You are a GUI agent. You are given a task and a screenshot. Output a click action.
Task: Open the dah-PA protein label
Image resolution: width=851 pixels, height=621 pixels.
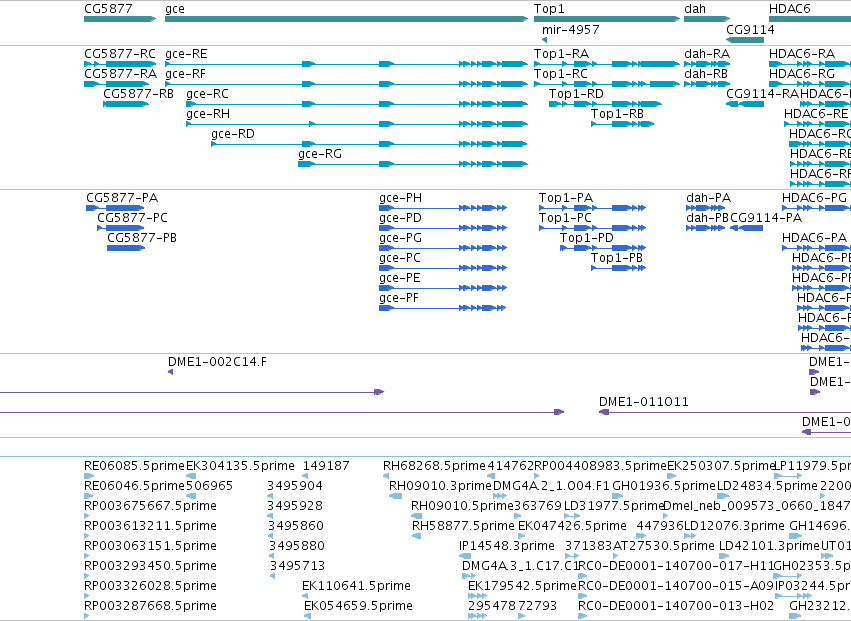coord(709,199)
